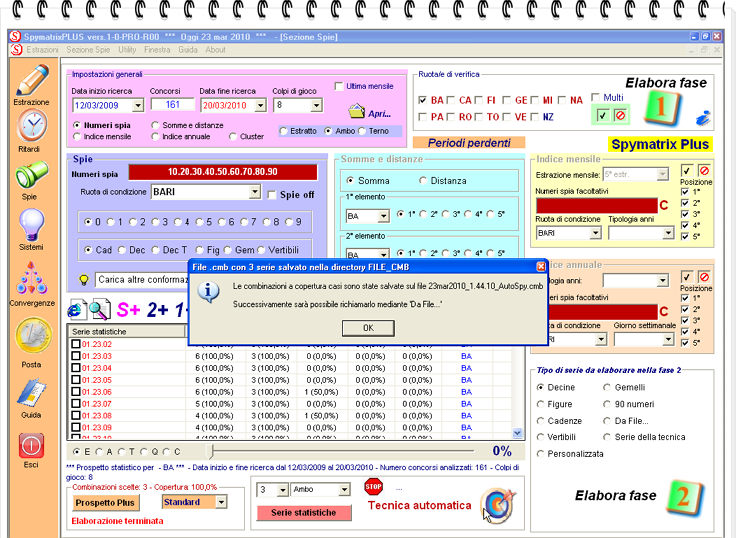Click OK in the saved file dialog
This screenshot has width=736, height=538.
[x=368, y=328]
